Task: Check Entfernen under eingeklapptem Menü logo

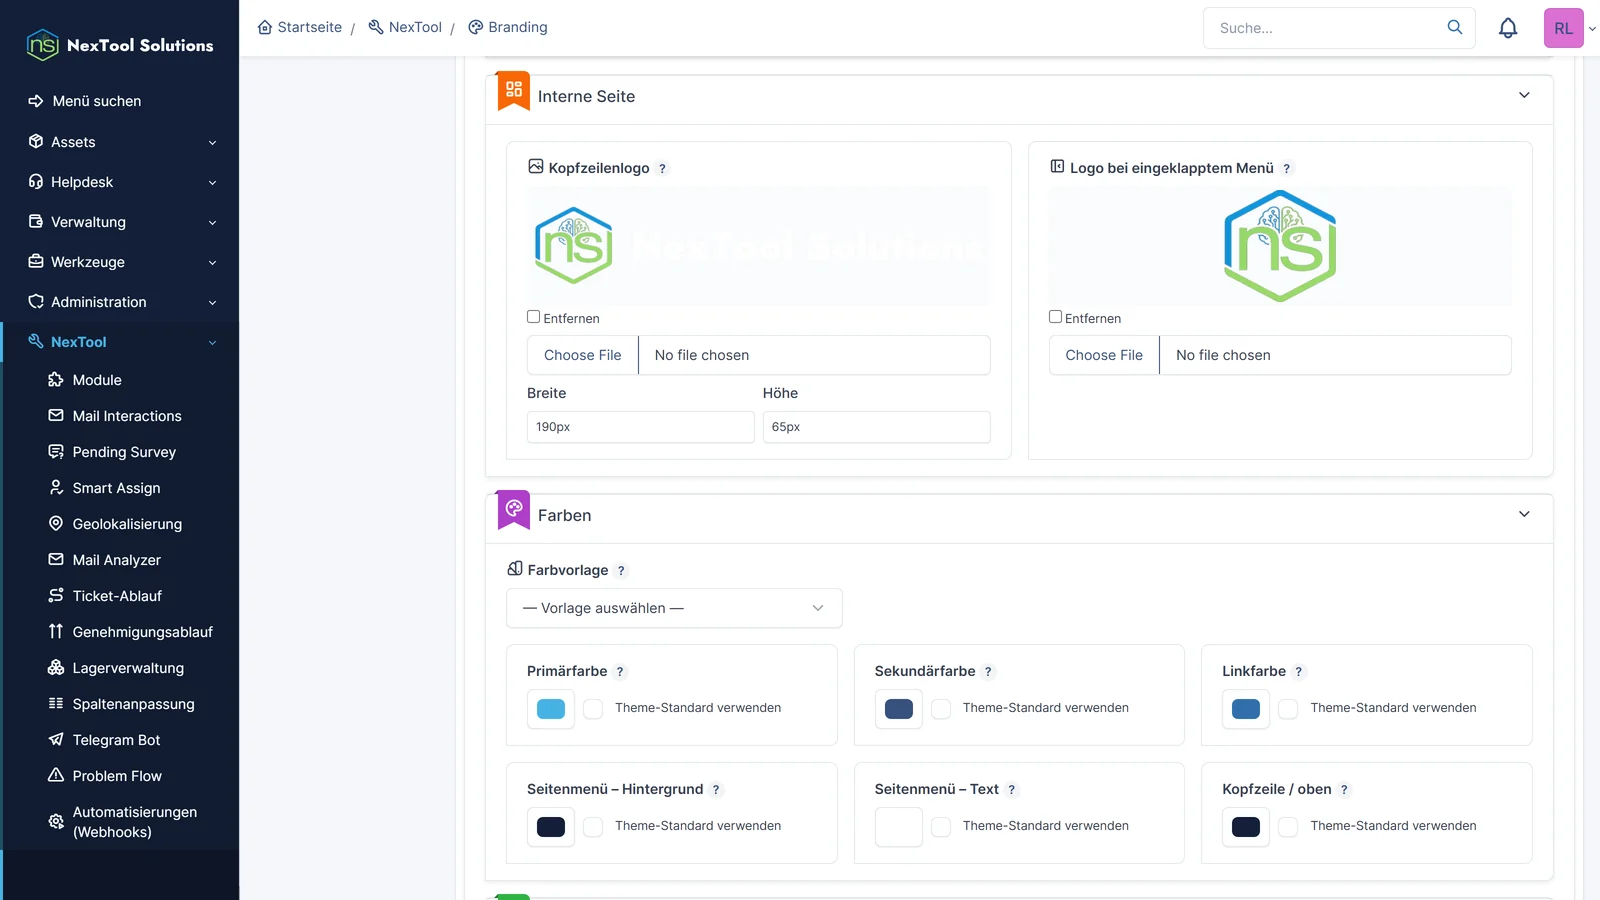Action: click(1055, 317)
